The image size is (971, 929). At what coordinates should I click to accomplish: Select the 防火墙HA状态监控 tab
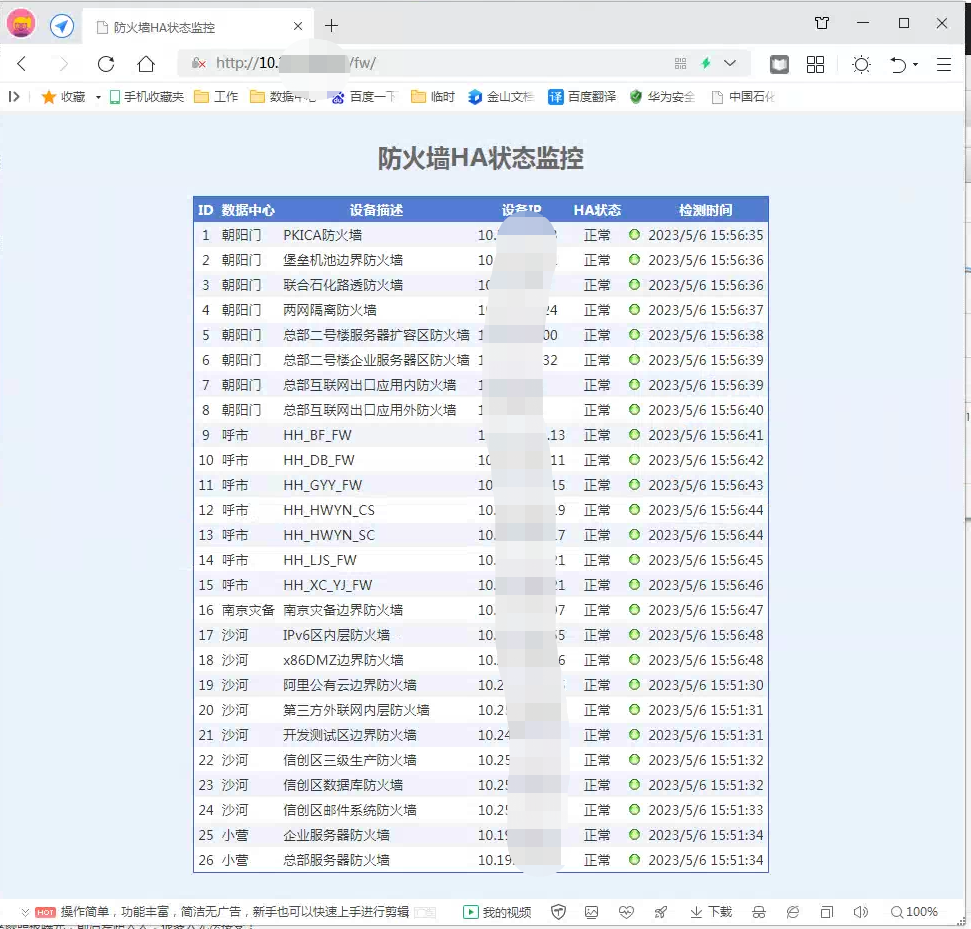pos(190,27)
